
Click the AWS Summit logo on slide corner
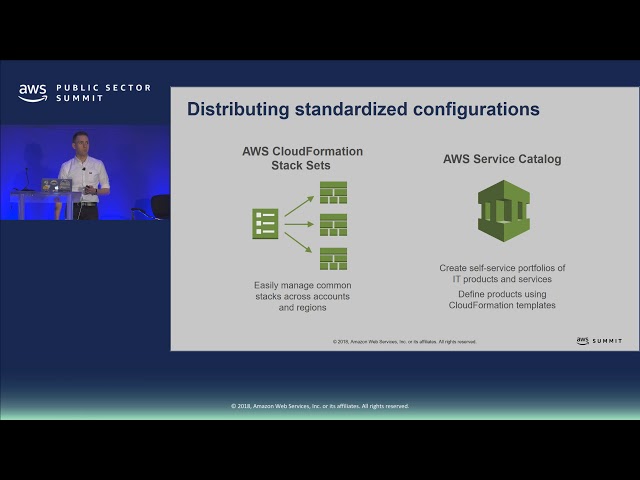(x=599, y=341)
